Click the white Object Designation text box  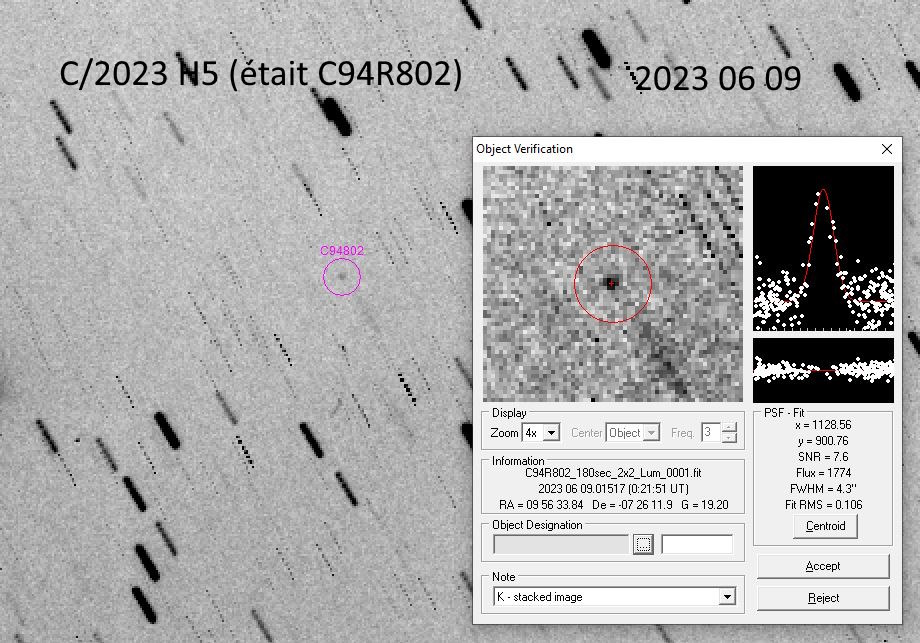click(697, 544)
